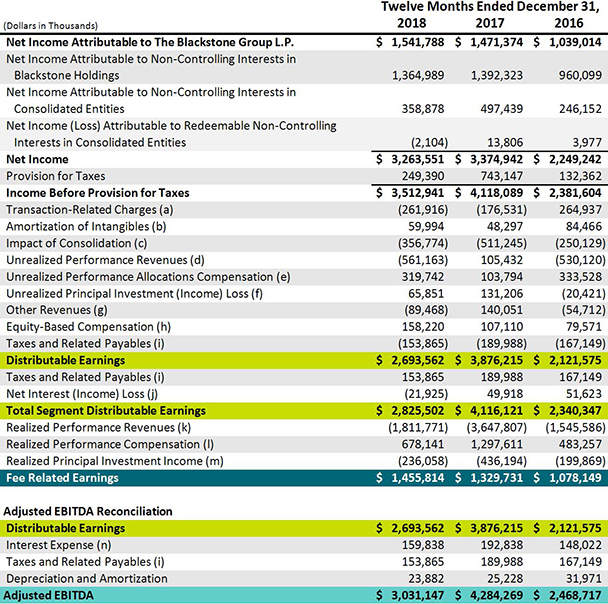Select 'Realized Performance Revenues (k)' label

98,428
